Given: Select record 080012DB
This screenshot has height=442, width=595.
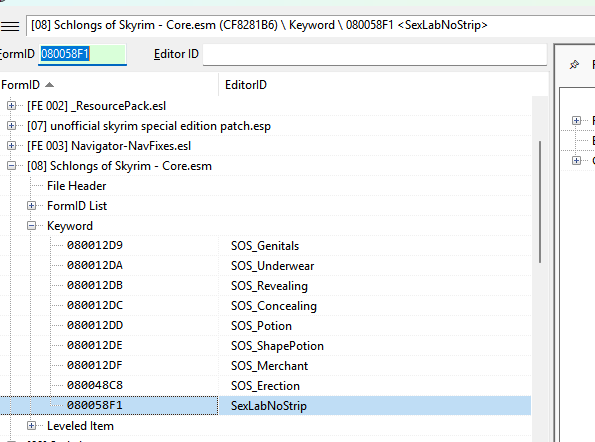Looking at the screenshot, I should pyautogui.click(x=95, y=285).
